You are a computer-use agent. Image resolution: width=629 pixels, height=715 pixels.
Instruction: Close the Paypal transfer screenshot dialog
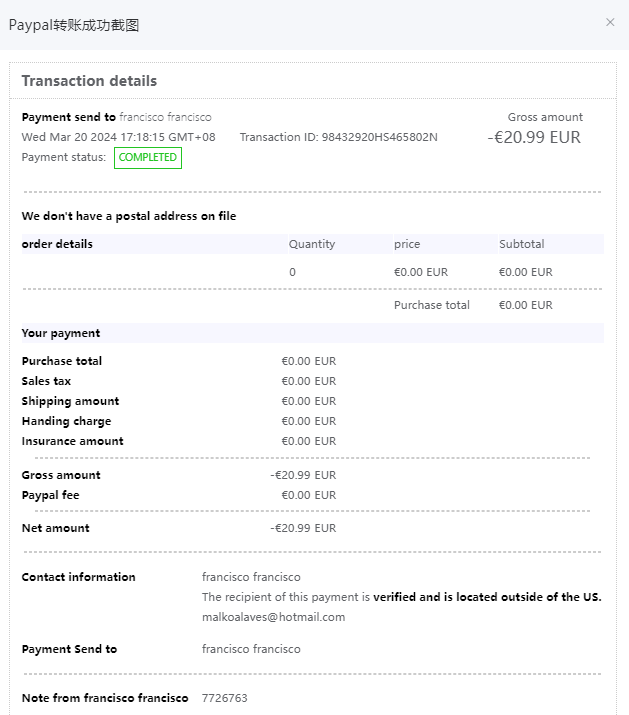(x=610, y=22)
